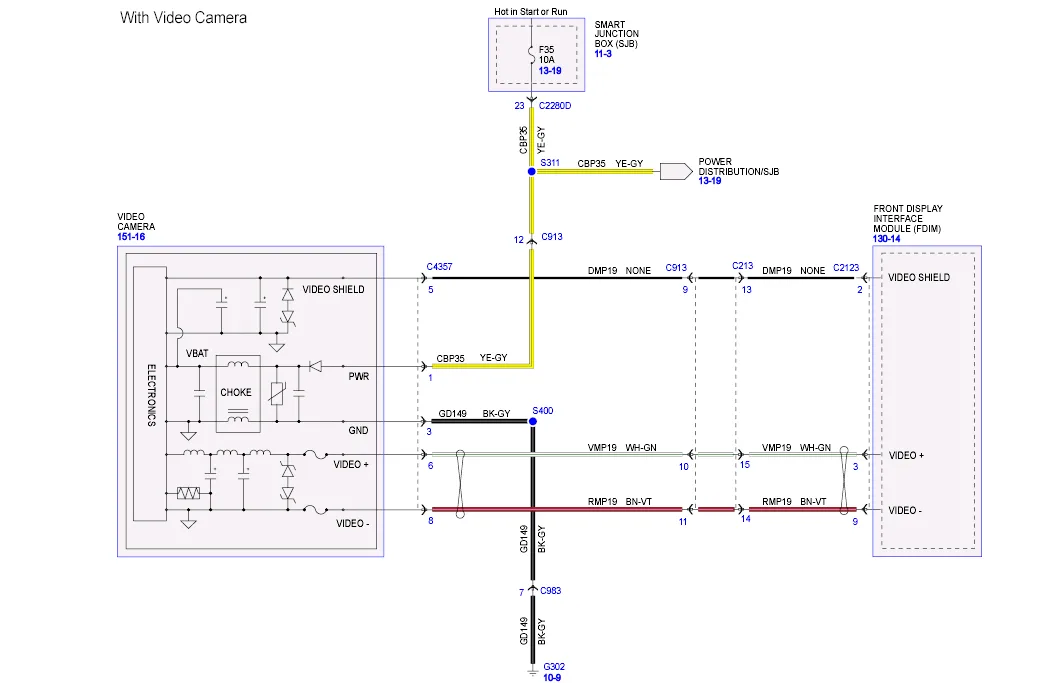Click the 'VIDEO CAMERA' component label
This screenshot has width=1059, height=683.
pos(136,222)
